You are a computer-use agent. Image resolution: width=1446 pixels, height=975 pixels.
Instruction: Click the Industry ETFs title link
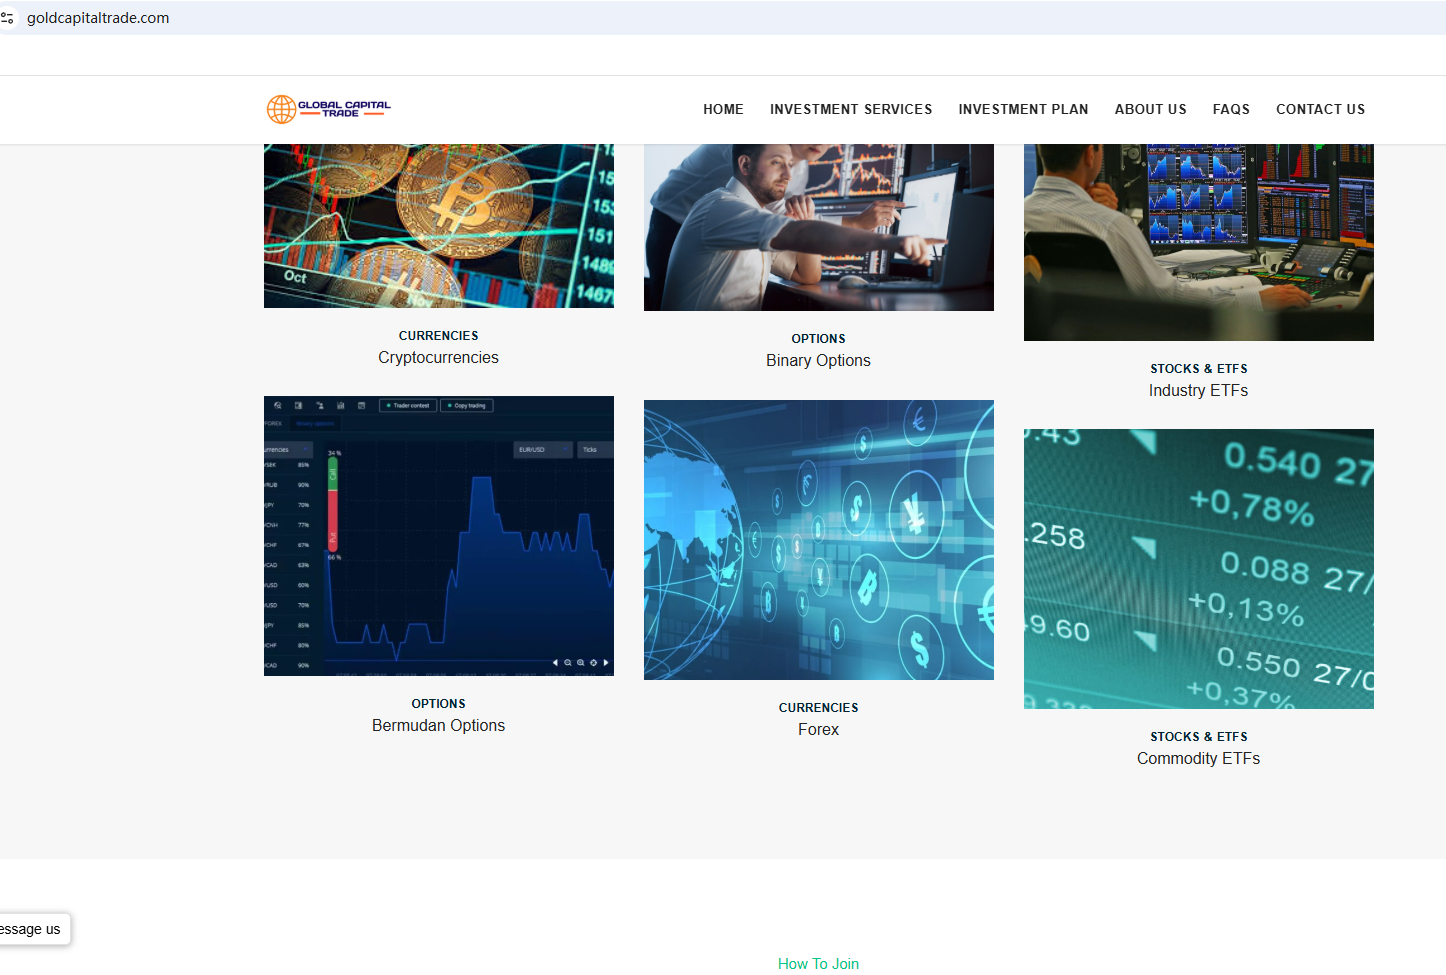pyautogui.click(x=1198, y=391)
